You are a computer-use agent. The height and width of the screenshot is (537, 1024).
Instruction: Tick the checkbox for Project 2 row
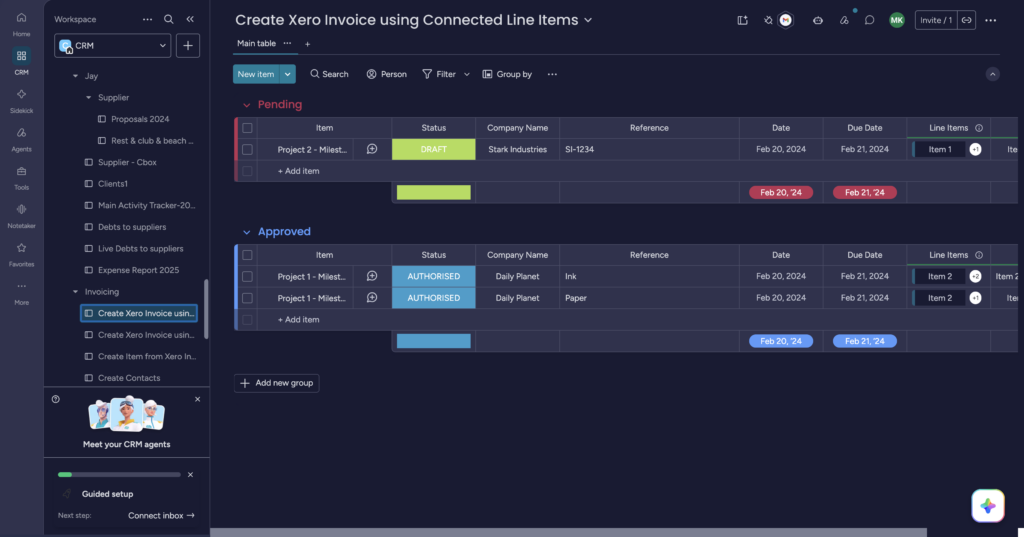[248, 149]
